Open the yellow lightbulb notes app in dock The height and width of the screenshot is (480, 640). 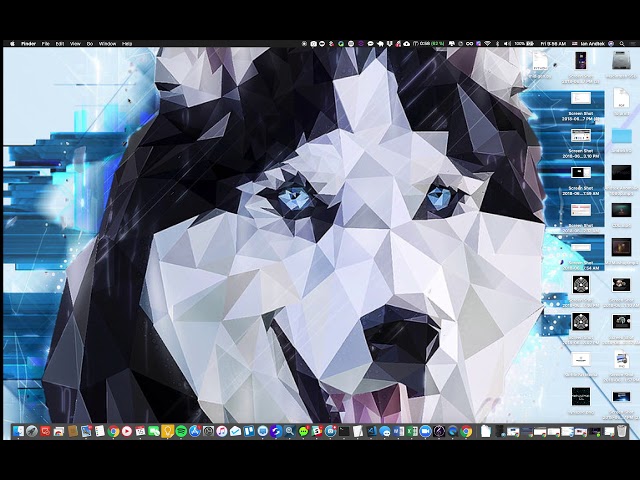tap(167, 431)
